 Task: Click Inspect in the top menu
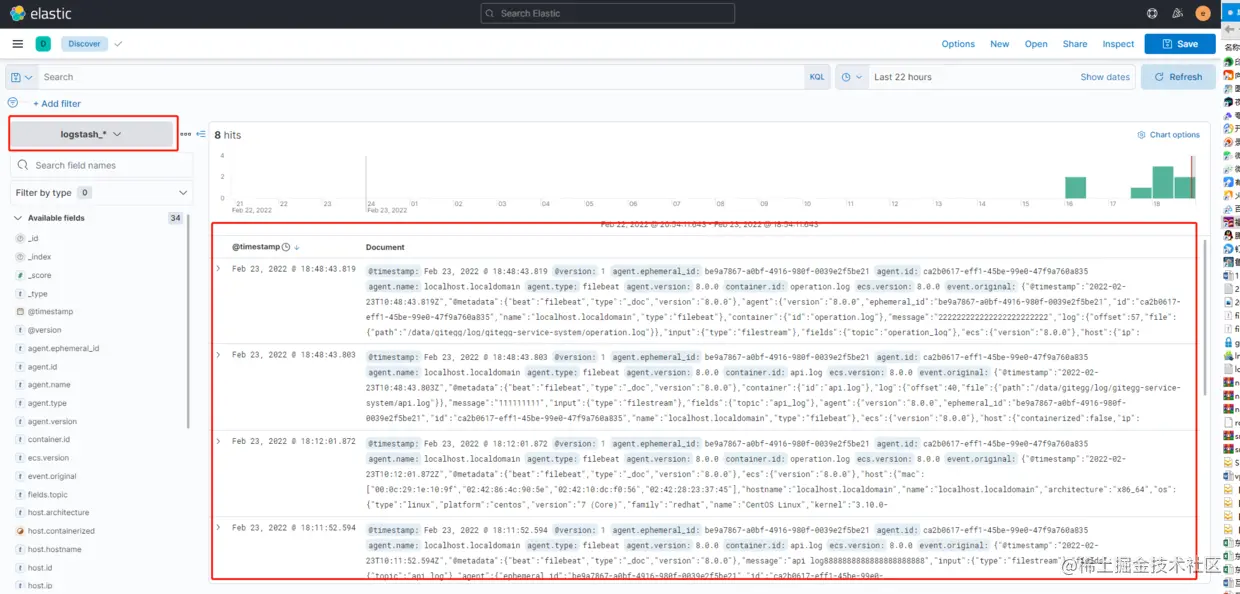click(1118, 44)
